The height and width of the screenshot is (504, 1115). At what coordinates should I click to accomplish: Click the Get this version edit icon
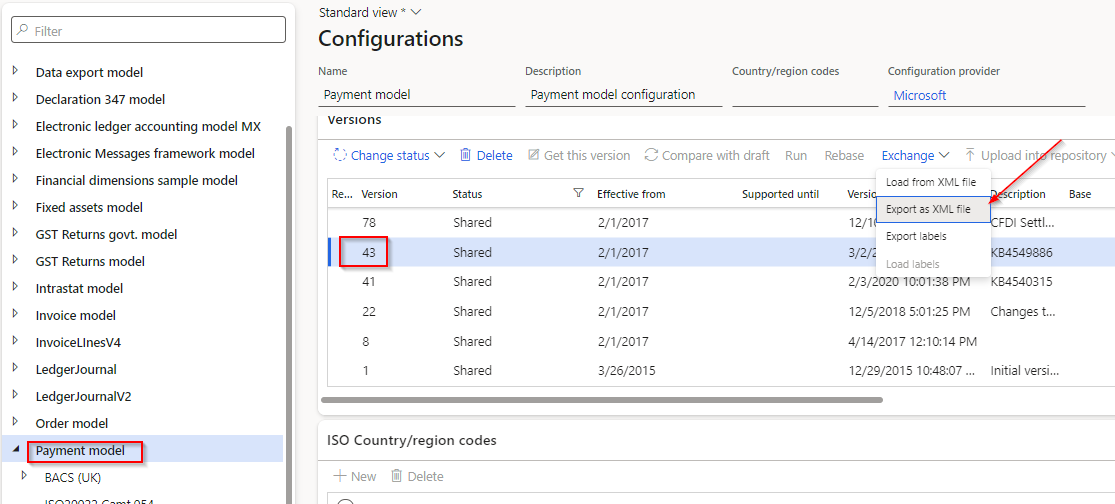tap(533, 155)
